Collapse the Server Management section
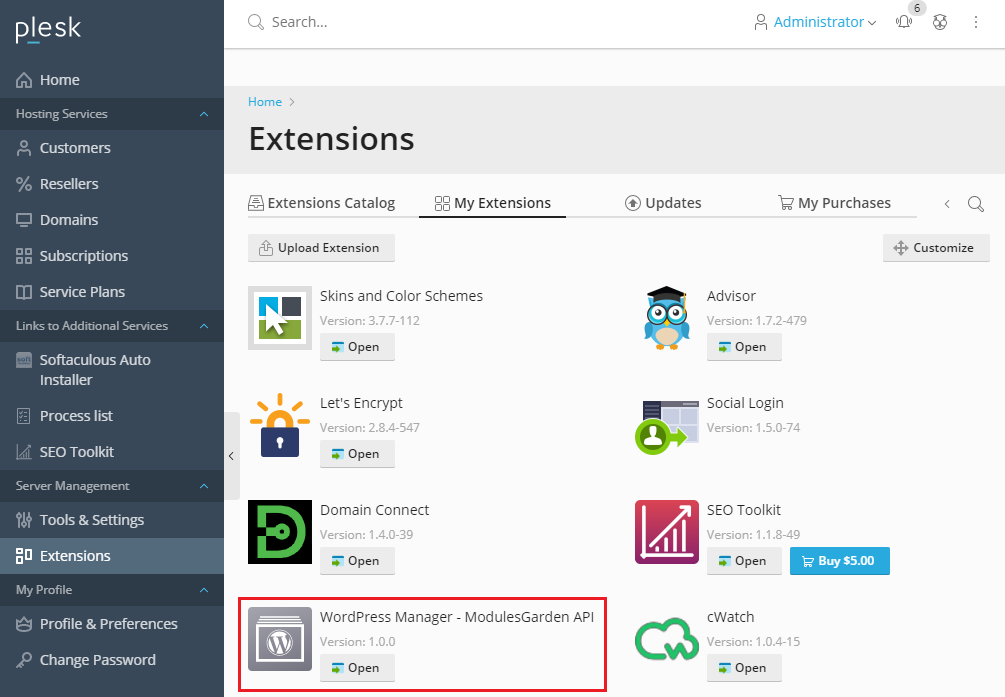 pos(204,486)
